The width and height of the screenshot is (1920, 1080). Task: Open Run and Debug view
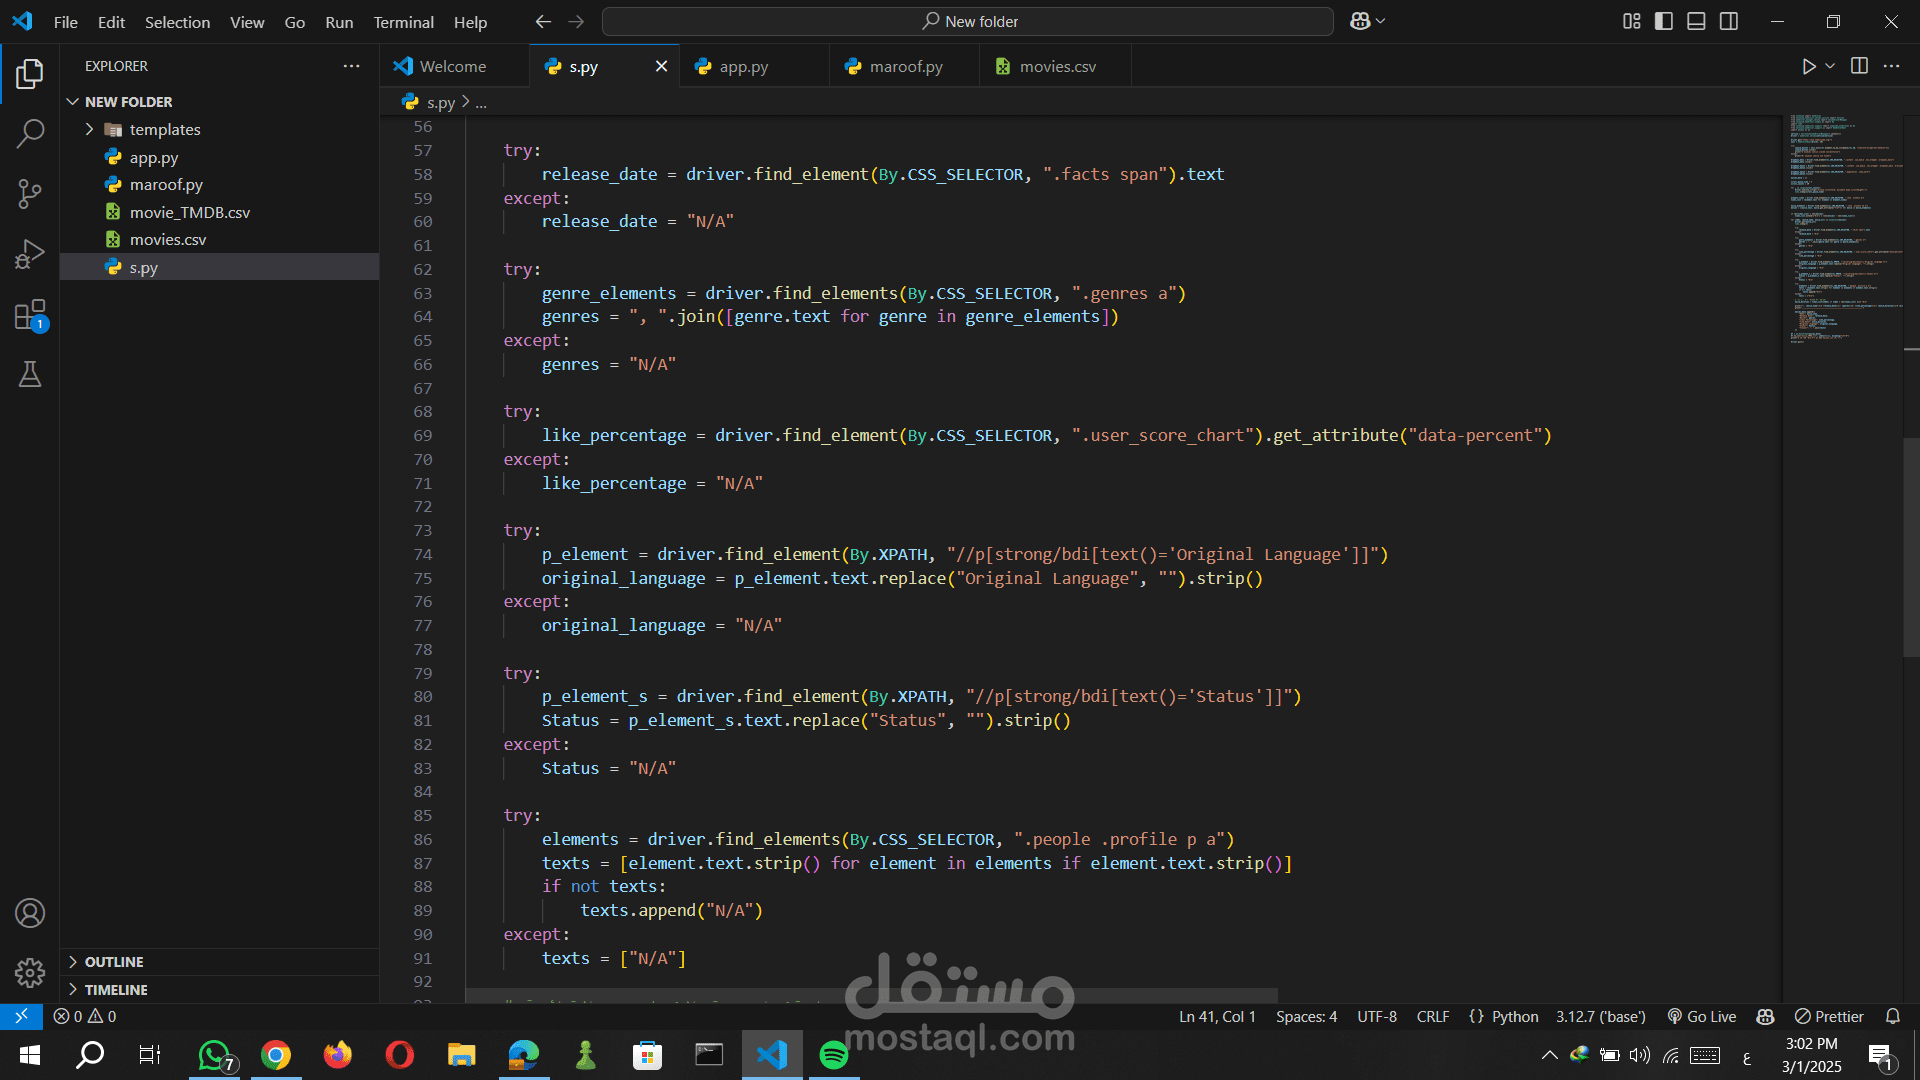coord(30,254)
